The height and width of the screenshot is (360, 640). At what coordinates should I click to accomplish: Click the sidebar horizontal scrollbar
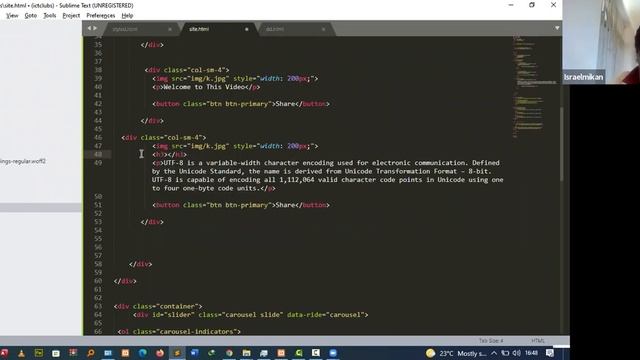point(41,207)
